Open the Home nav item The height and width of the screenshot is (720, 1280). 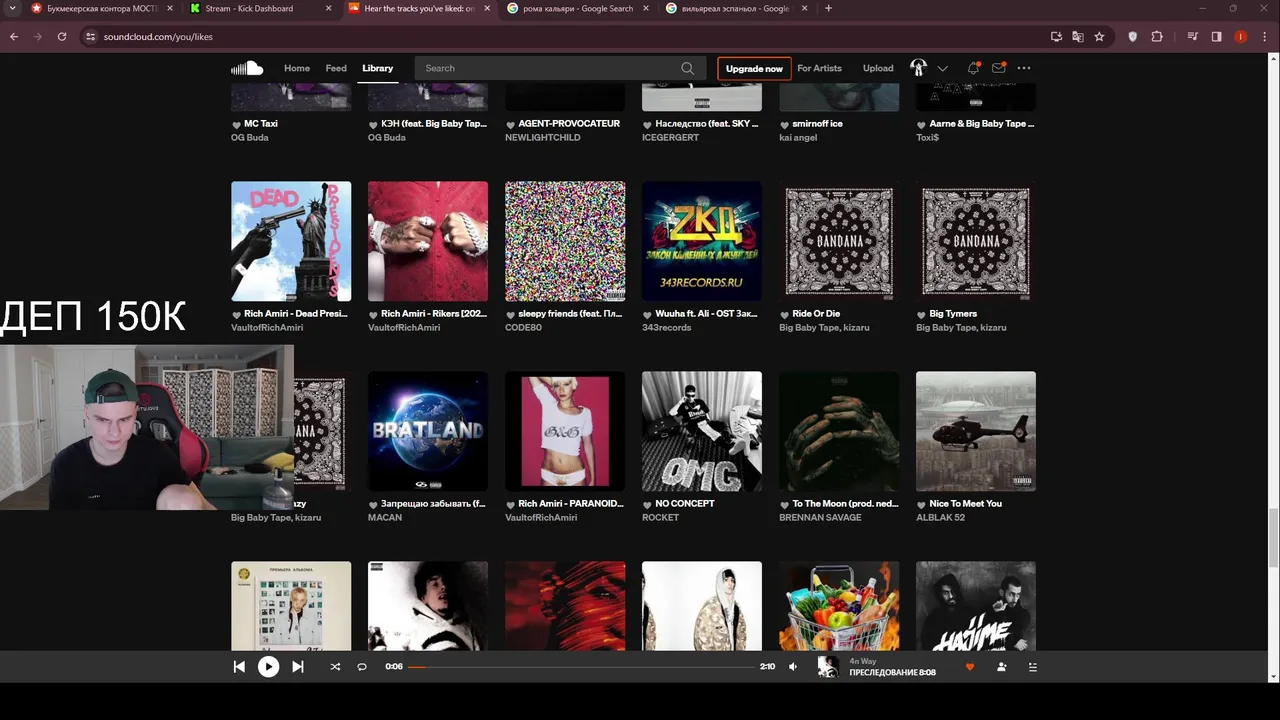[x=297, y=68]
